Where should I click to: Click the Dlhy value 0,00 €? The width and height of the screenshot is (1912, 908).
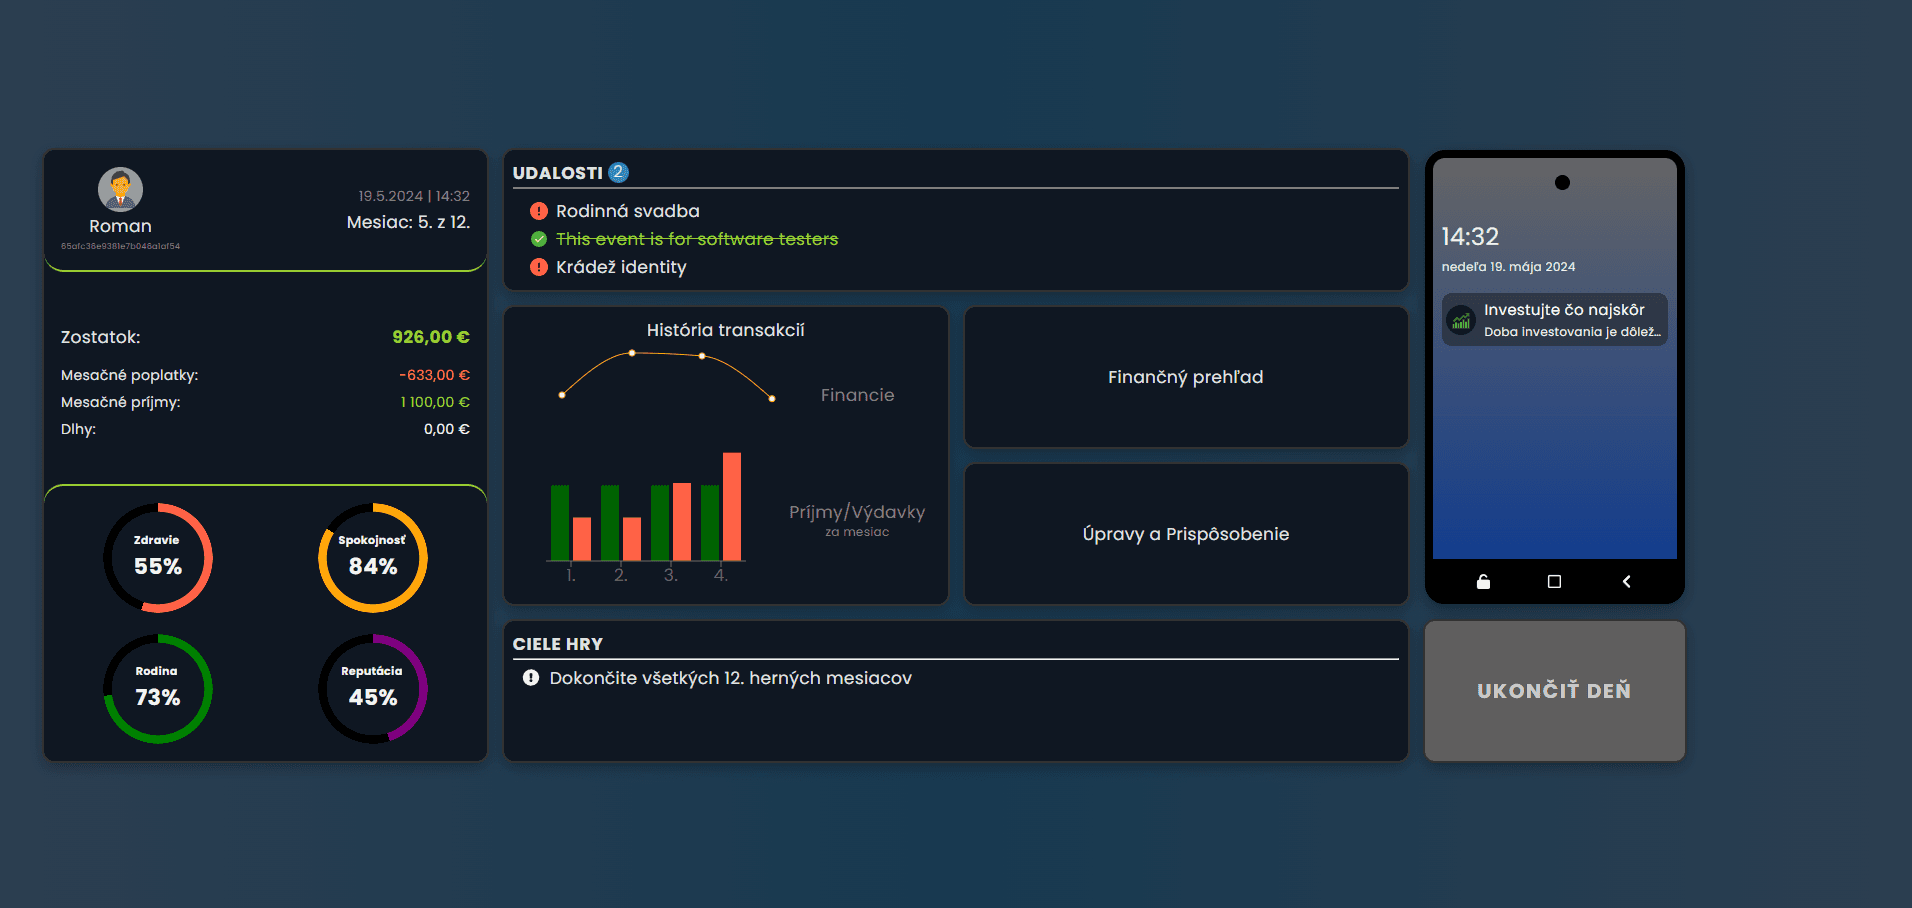click(447, 429)
